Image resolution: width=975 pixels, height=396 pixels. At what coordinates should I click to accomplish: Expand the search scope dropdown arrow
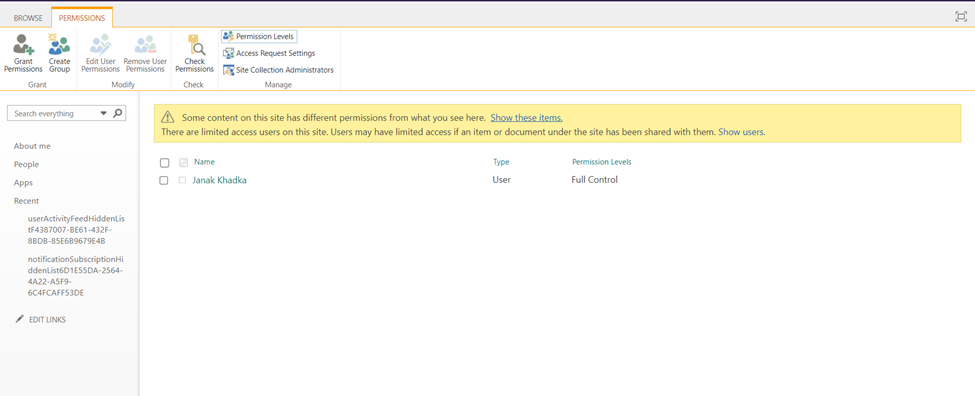pyautogui.click(x=104, y=114)
